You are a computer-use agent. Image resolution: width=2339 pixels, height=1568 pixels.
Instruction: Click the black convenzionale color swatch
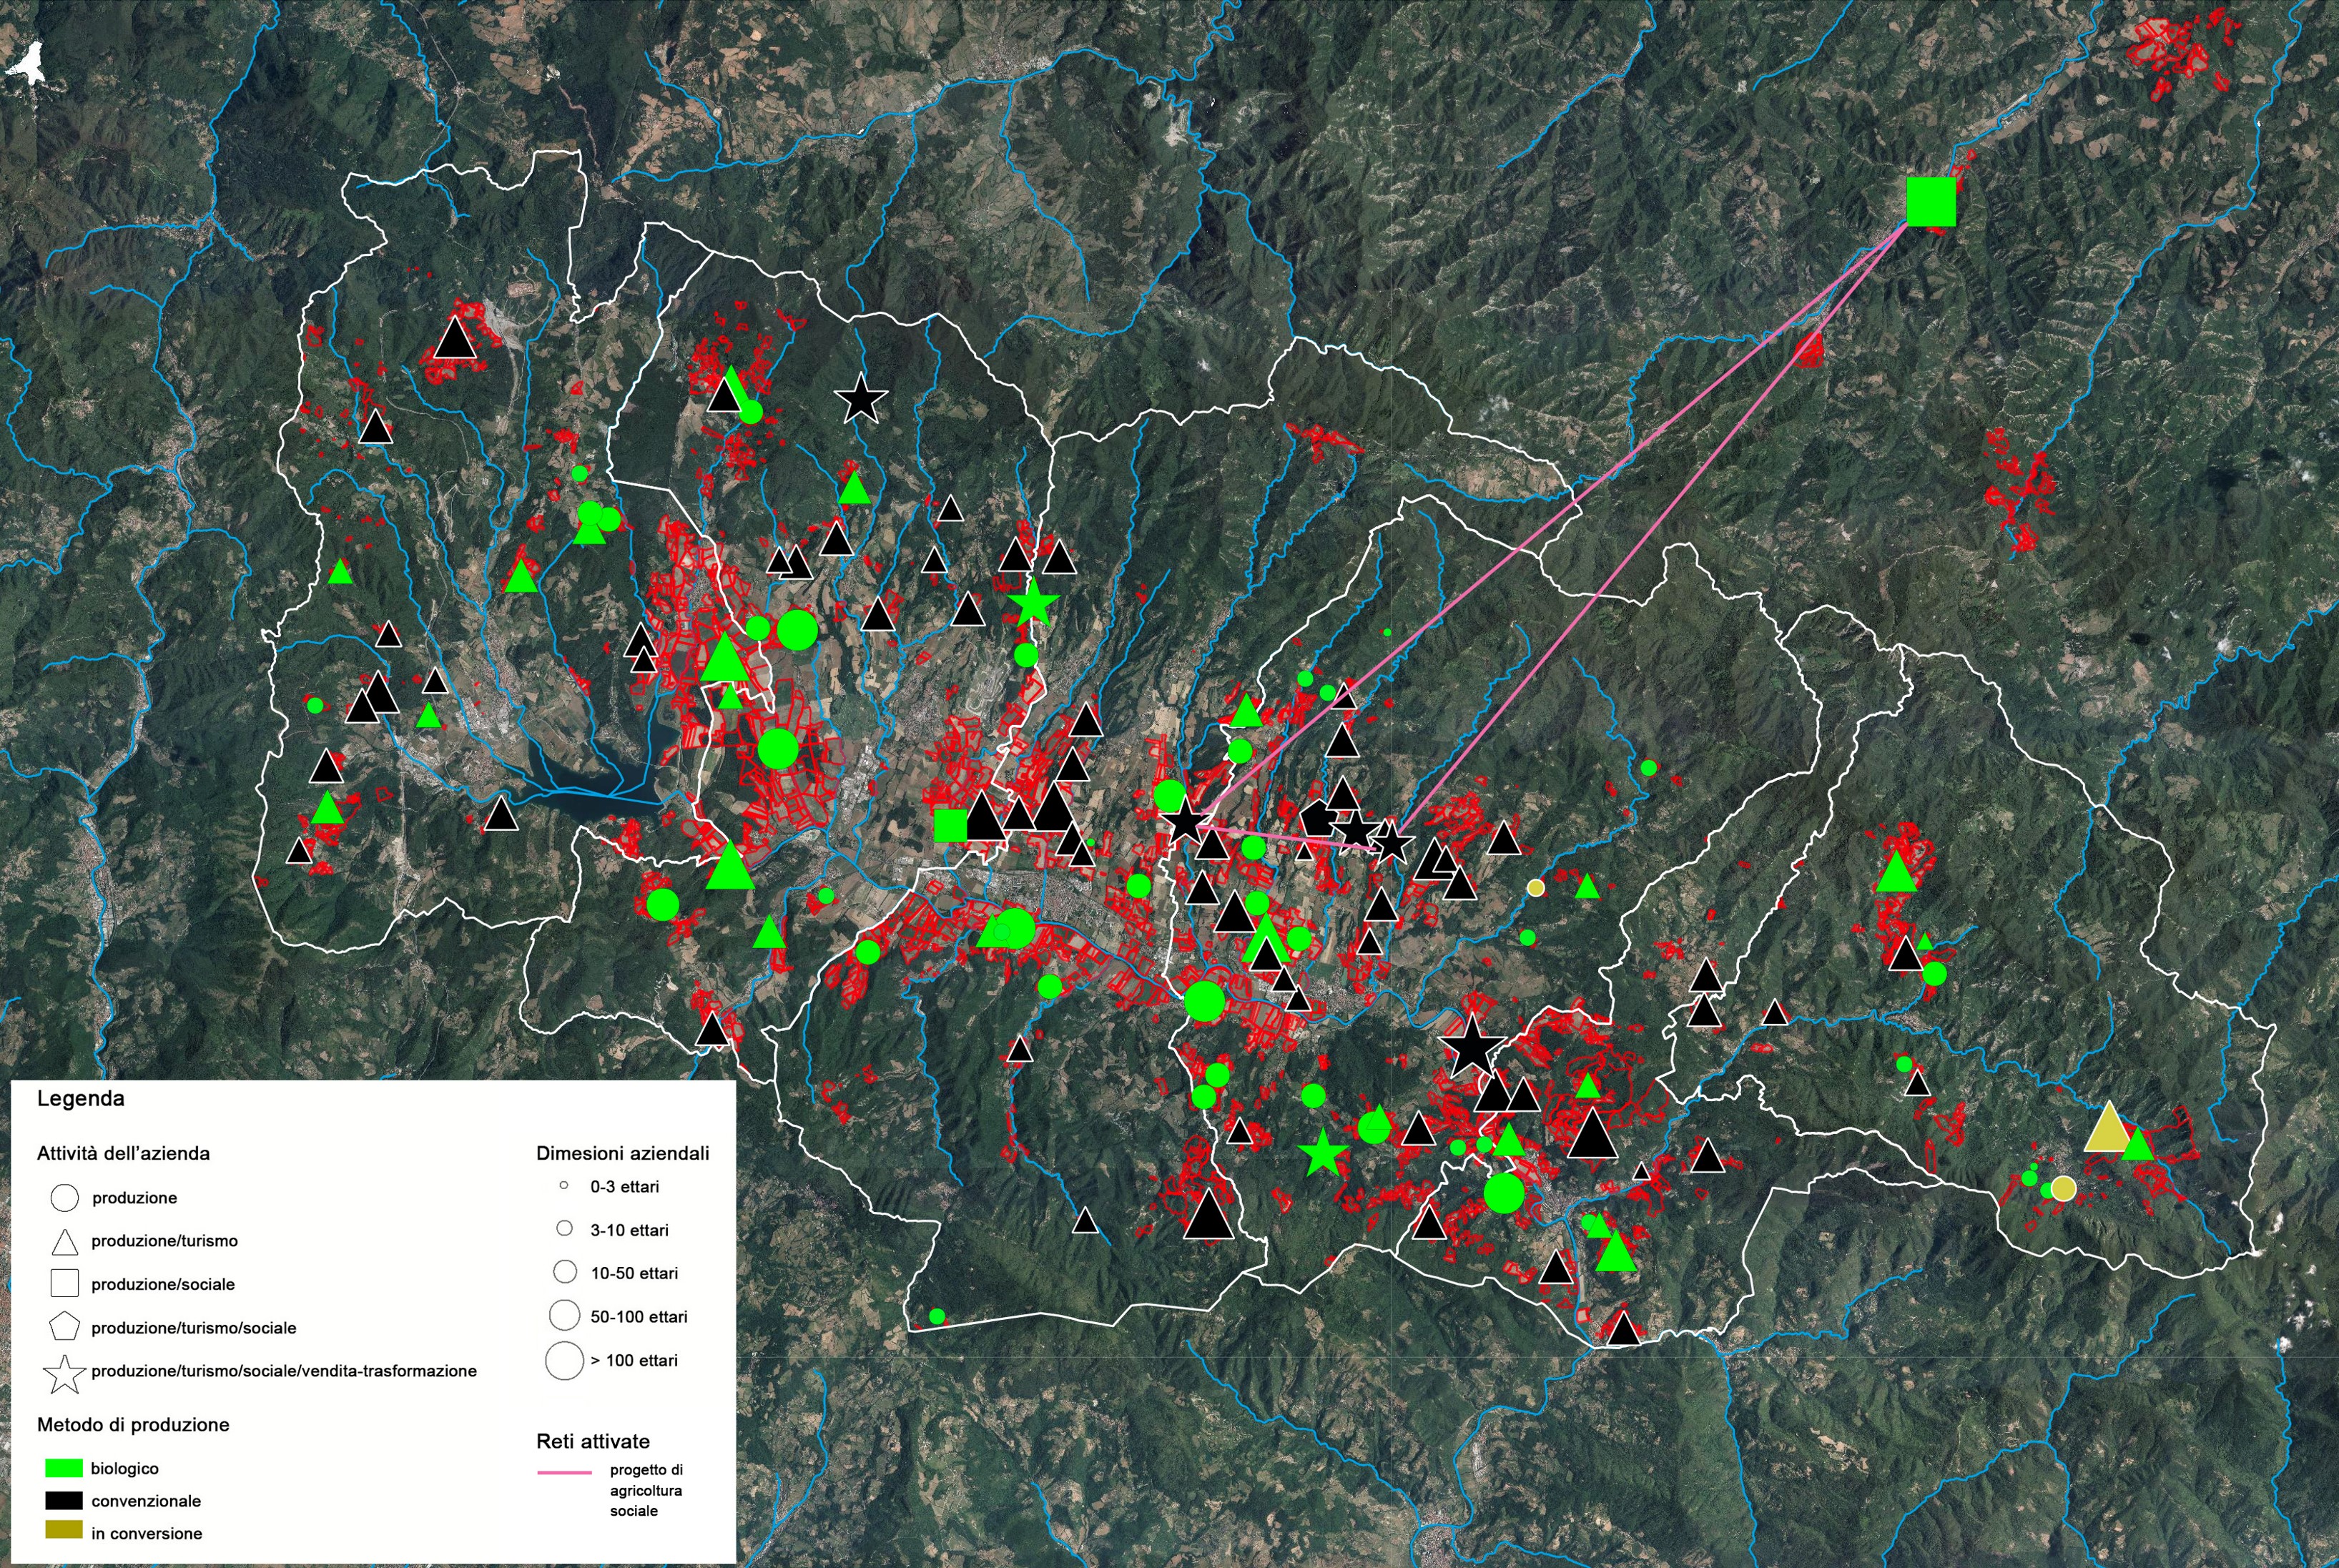pos(64,1500)
